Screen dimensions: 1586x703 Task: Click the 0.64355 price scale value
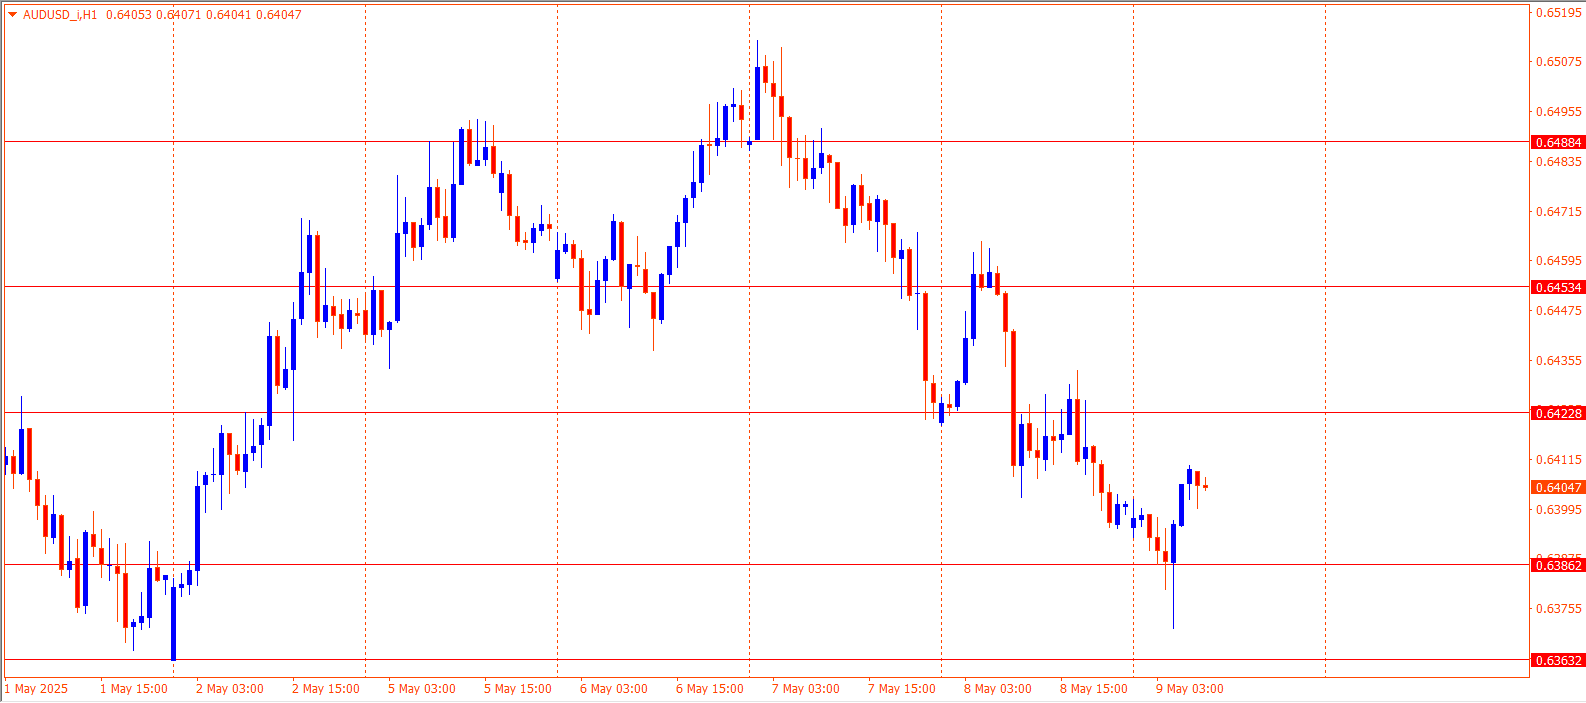[1559, 361]
